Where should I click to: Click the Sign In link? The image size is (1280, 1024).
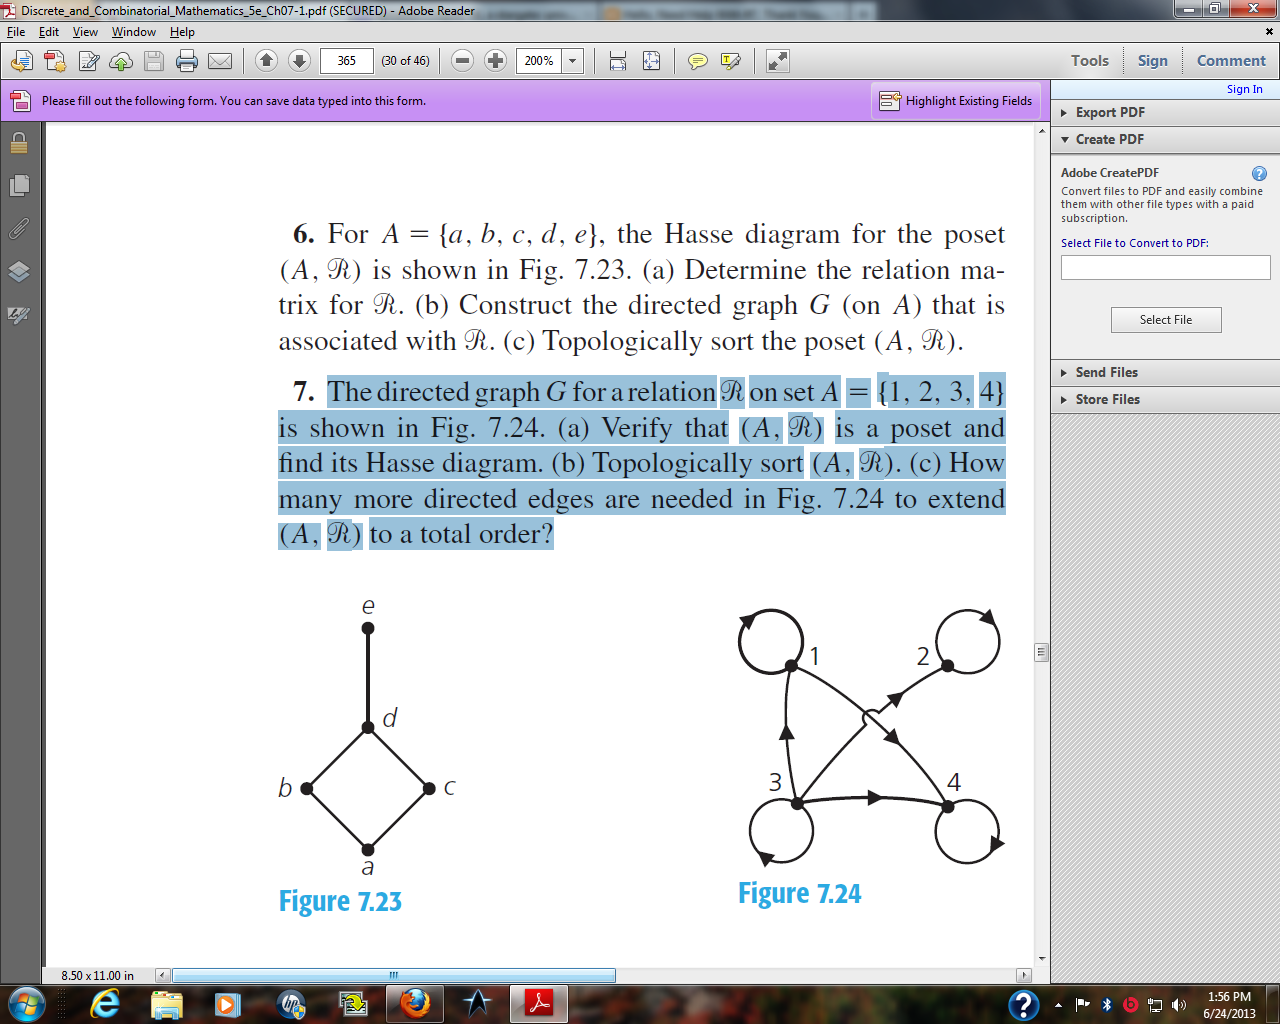pos(1244,89)
